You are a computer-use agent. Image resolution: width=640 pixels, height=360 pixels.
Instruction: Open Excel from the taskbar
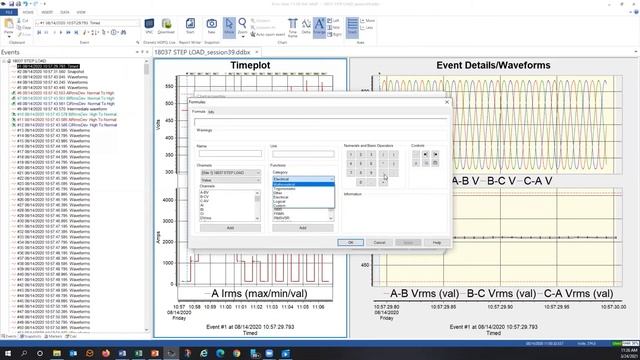tap(138, 353)
